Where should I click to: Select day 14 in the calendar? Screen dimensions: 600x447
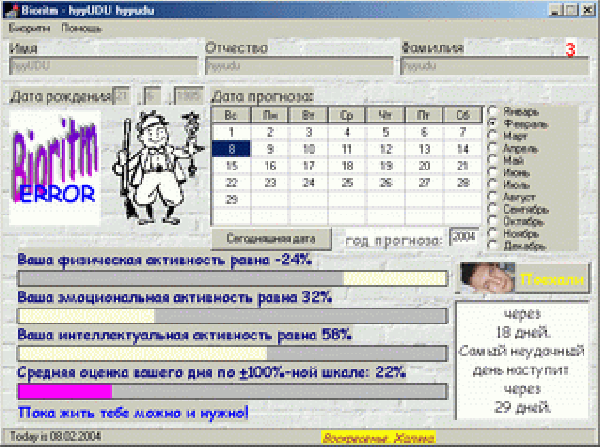(x=463, y=149)
